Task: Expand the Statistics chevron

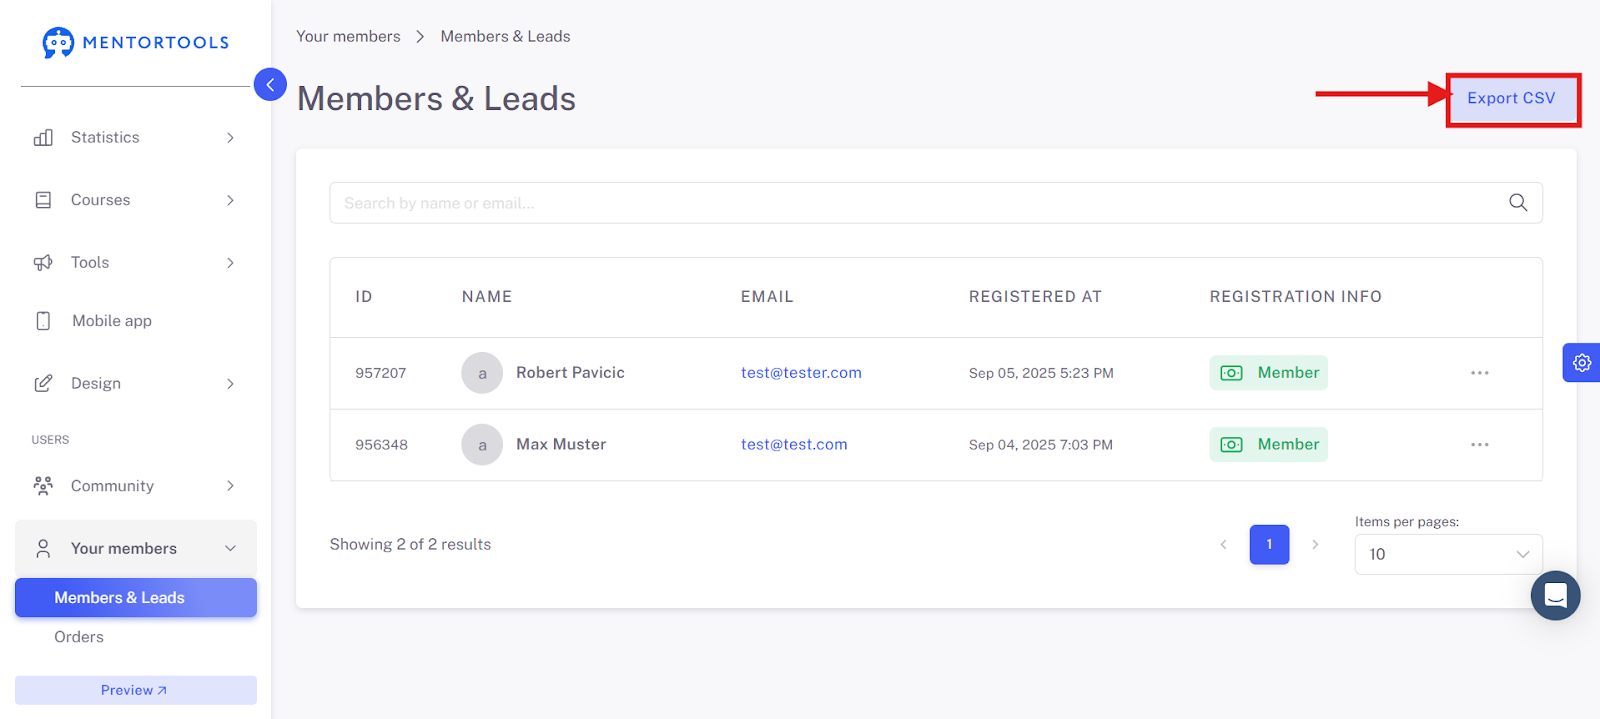Action: [x=230, y=138]
